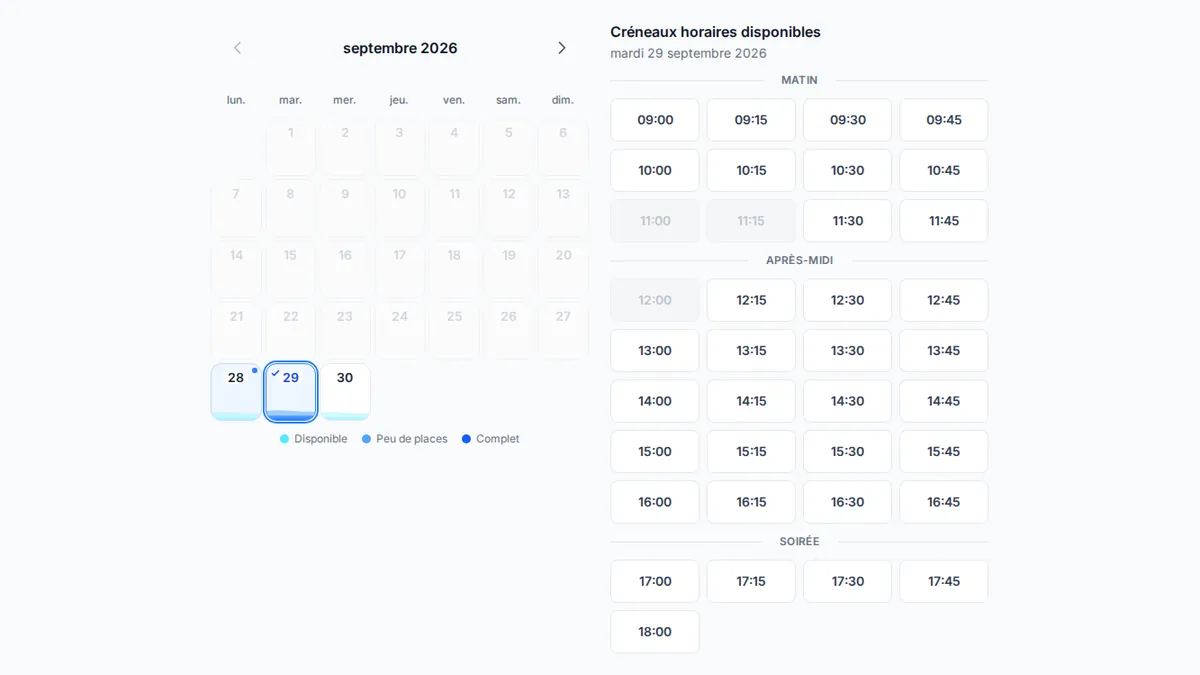Select September 29 in the calendar
This screenshot has height=675, width=1200.
291,392
